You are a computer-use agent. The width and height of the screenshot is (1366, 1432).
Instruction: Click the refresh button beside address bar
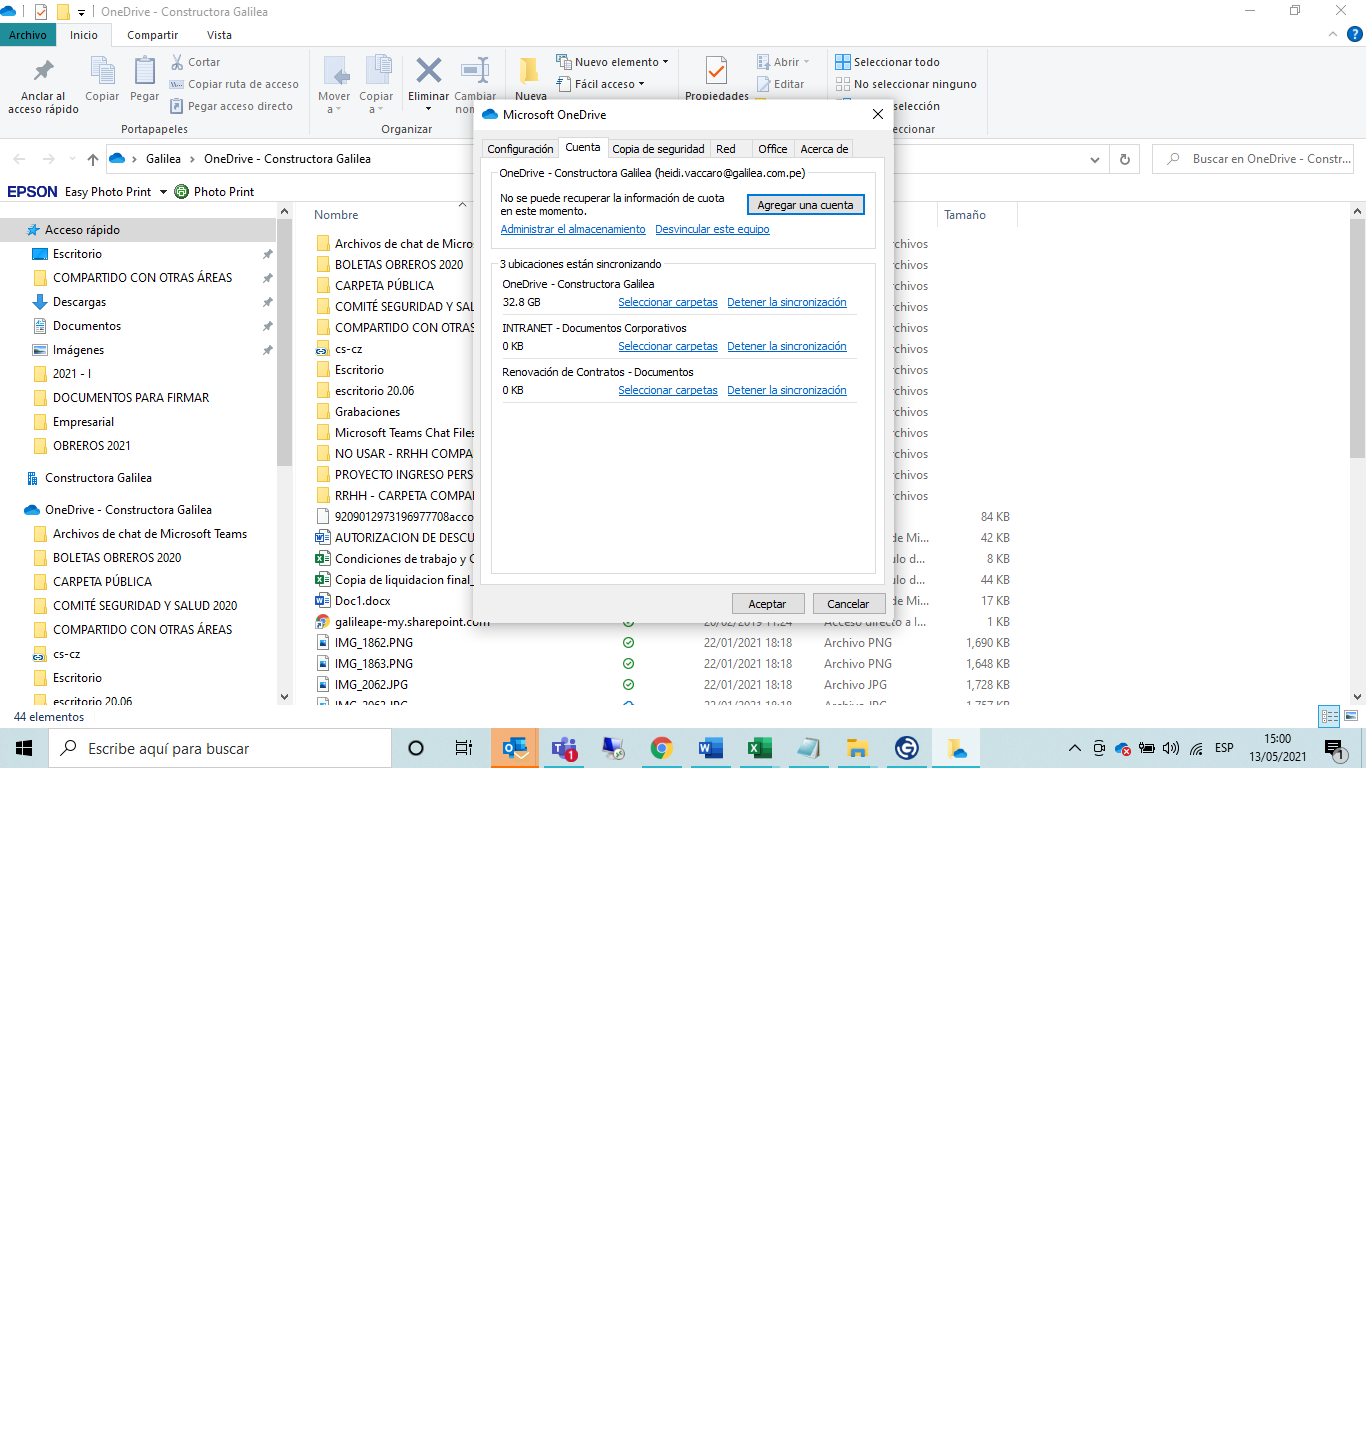point(1125,159)
